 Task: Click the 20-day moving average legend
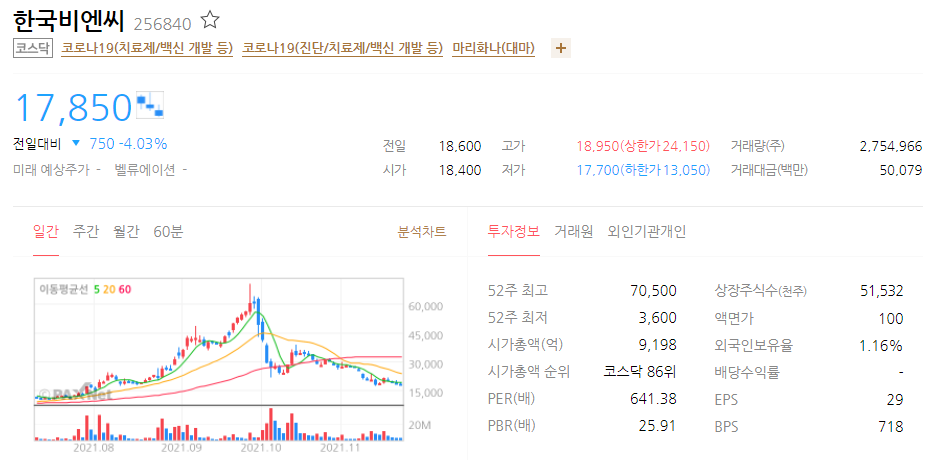[109, 289]
